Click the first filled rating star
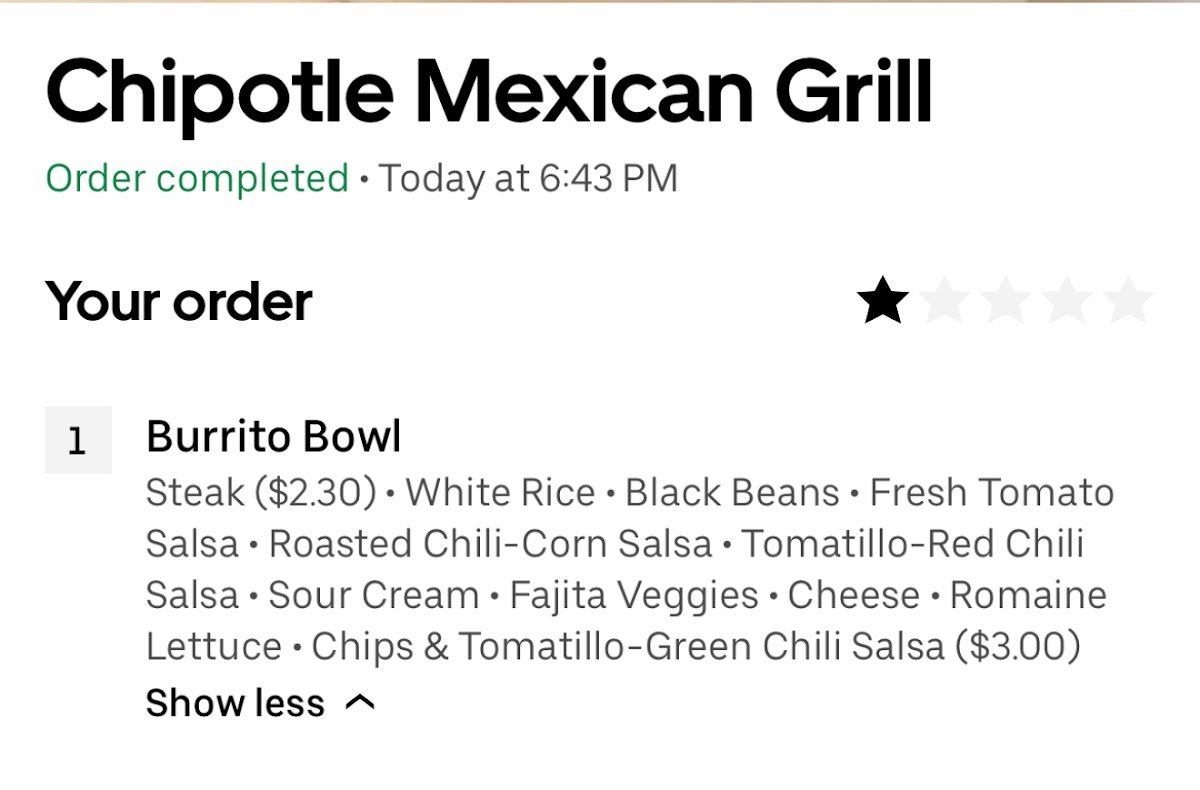 point(883,302)
